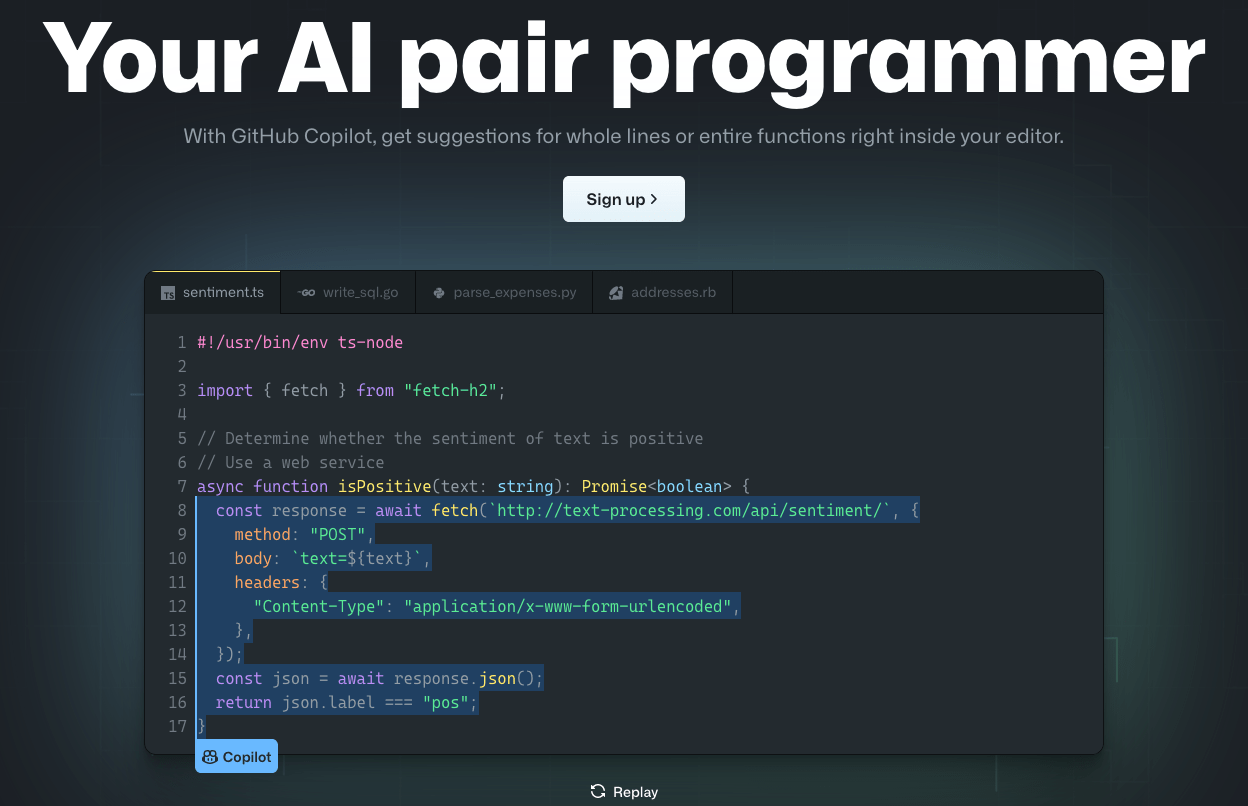
Task: Activate the sentiment.ts tab label
Action: click(x=223, y=293)
